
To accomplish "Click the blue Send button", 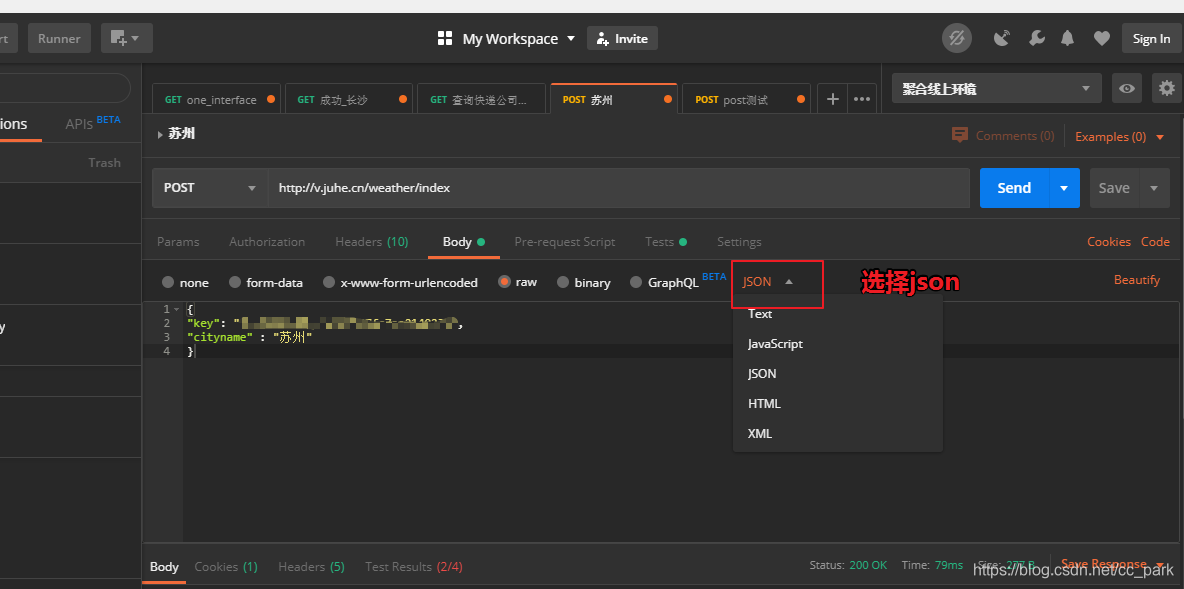I will coord(1014,188).
